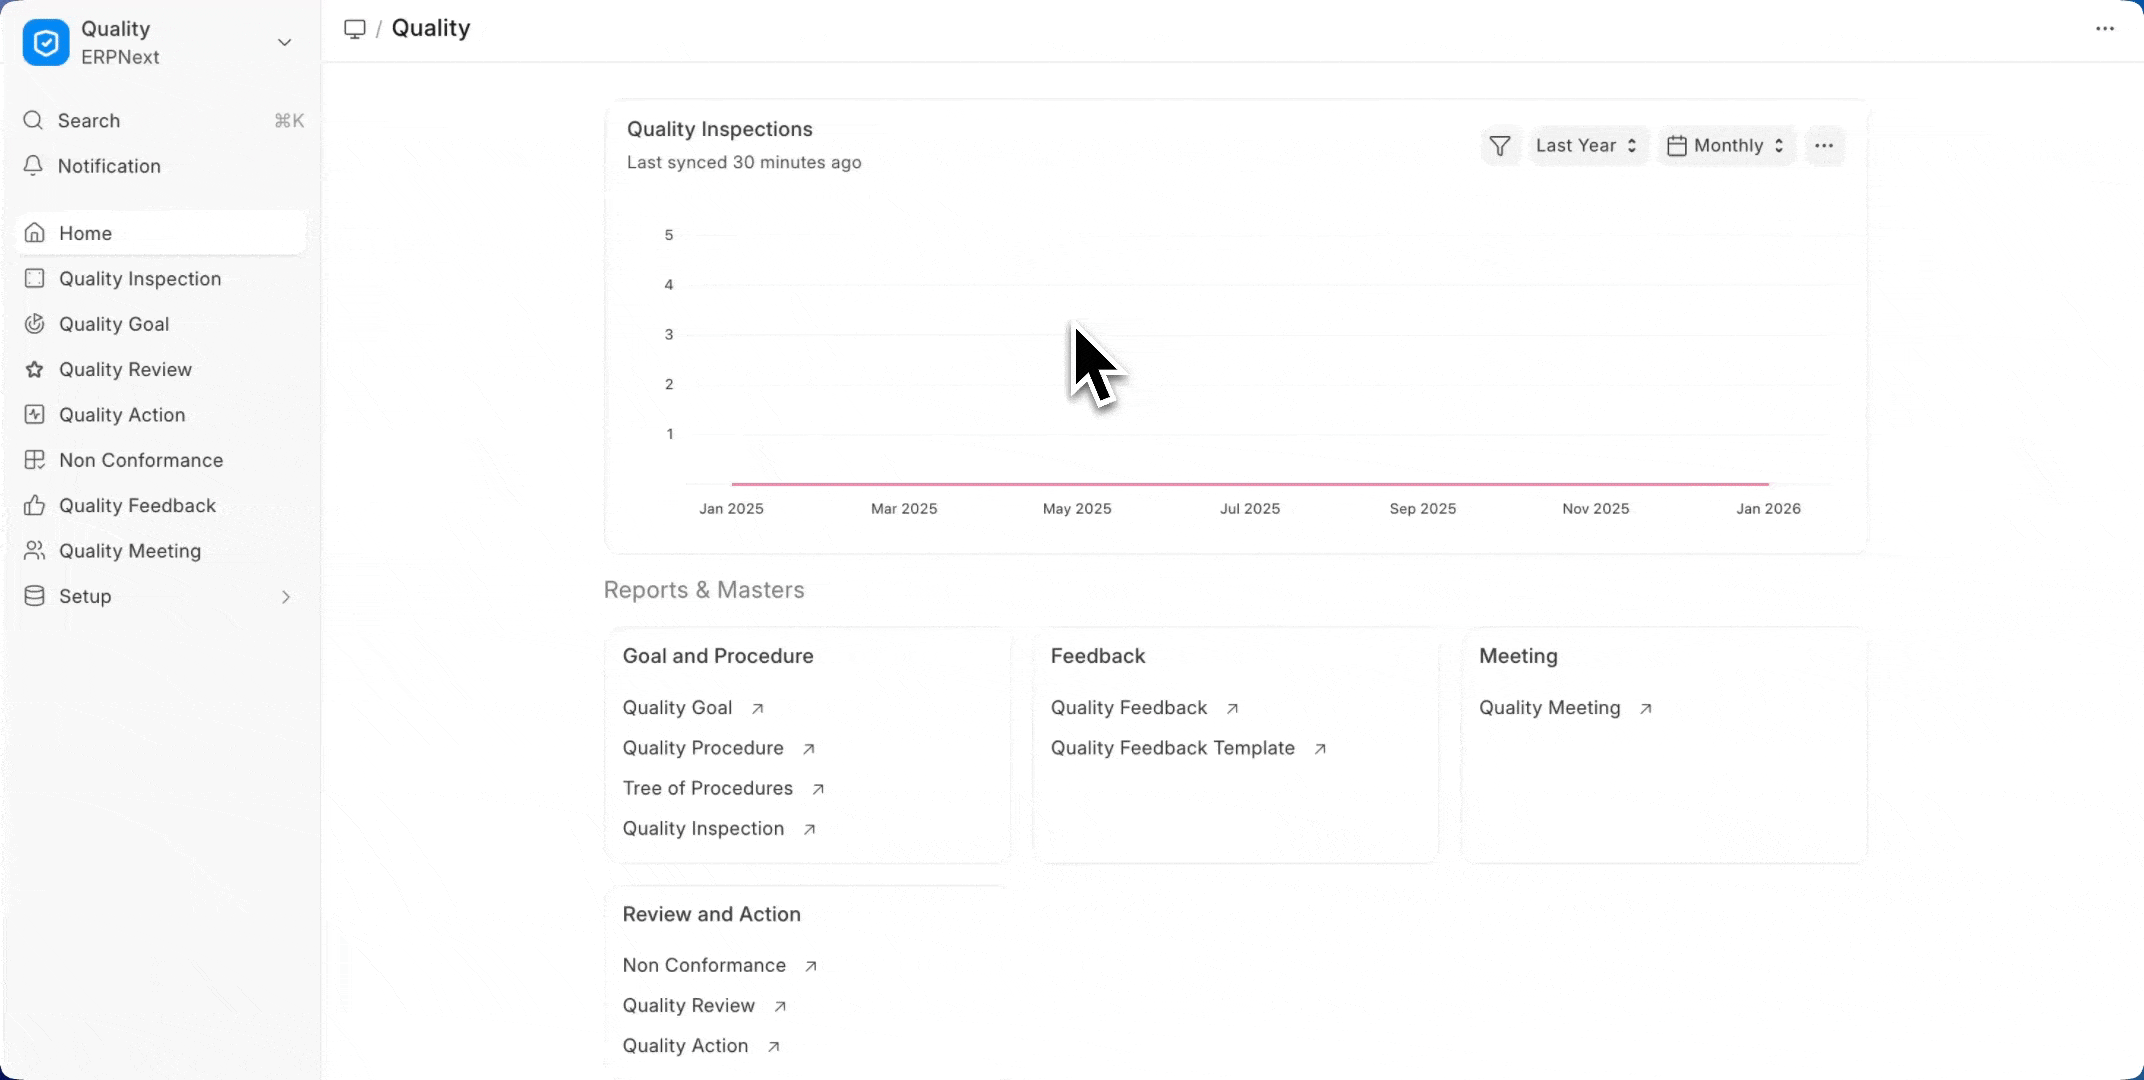The image size is (2144, 1080).
Task: Open the chart's three-dot options menu
Action: click(1824, 146)
